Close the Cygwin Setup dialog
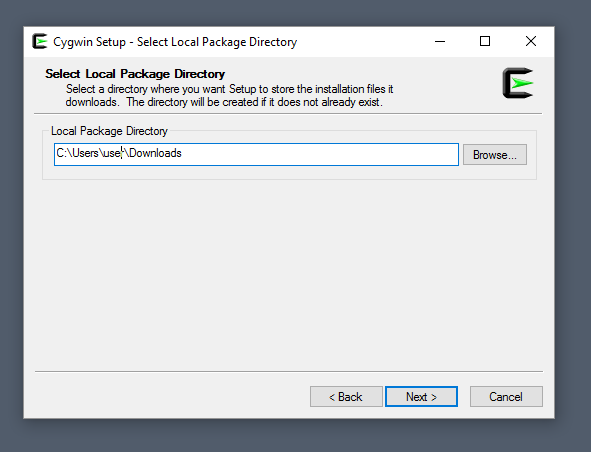This screenshot has width=591, height=452. tap(531, 41)
